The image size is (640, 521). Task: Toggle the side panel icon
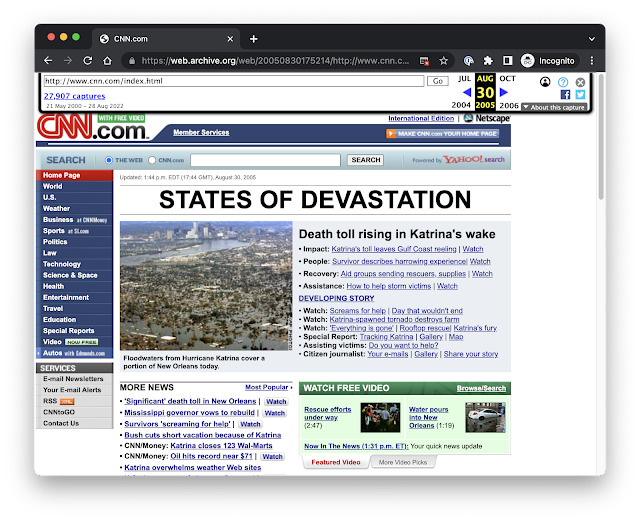tap(507, 61)
